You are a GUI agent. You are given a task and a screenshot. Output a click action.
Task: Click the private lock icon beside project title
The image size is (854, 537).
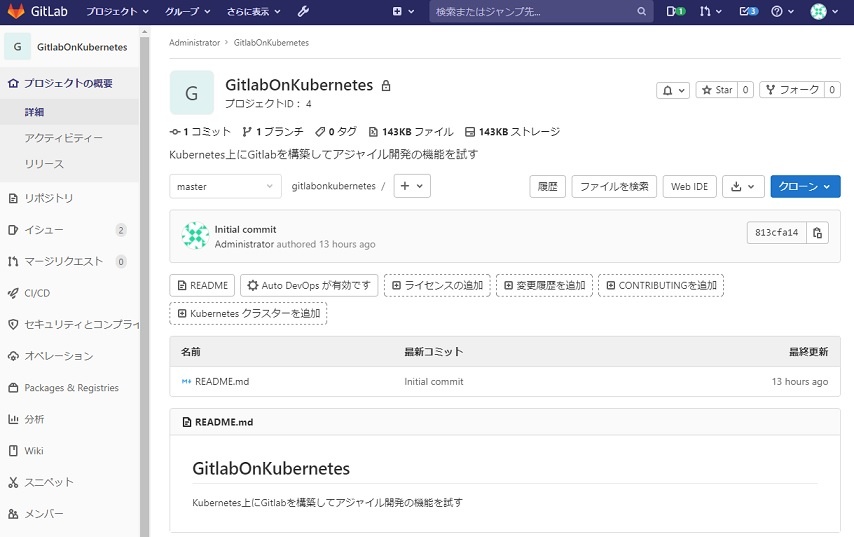pyautogui.click(x=386, y=86)
